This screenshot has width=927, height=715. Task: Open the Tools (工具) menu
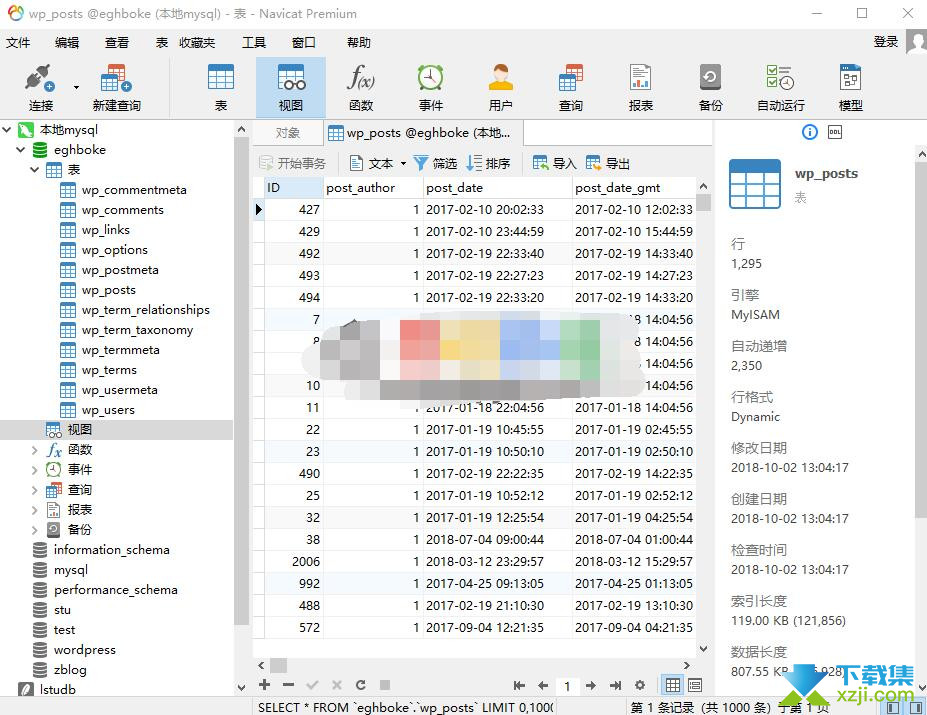point(254,43)
